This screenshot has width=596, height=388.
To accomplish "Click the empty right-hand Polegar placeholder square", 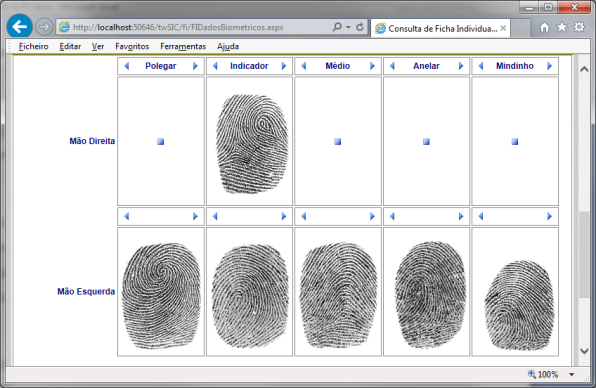I will 160,142.
